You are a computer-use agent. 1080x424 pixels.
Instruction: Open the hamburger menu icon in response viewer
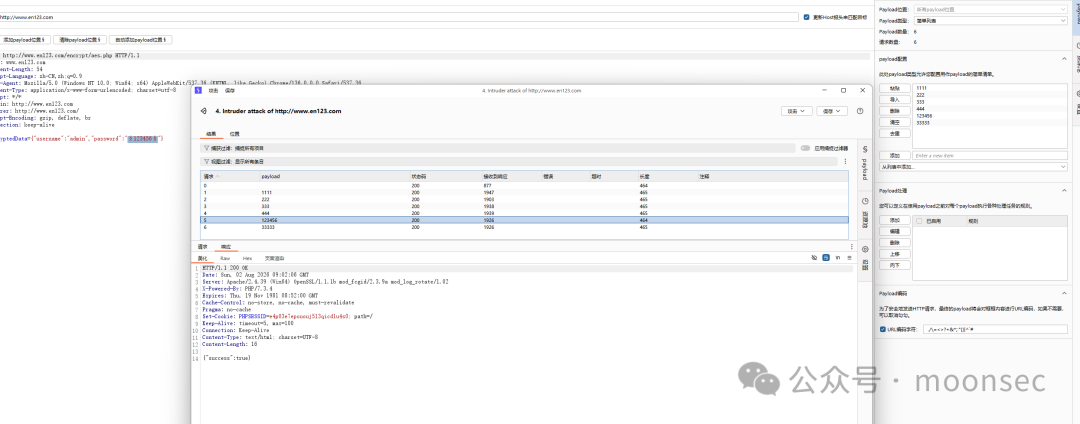click(x=849, y=257)
